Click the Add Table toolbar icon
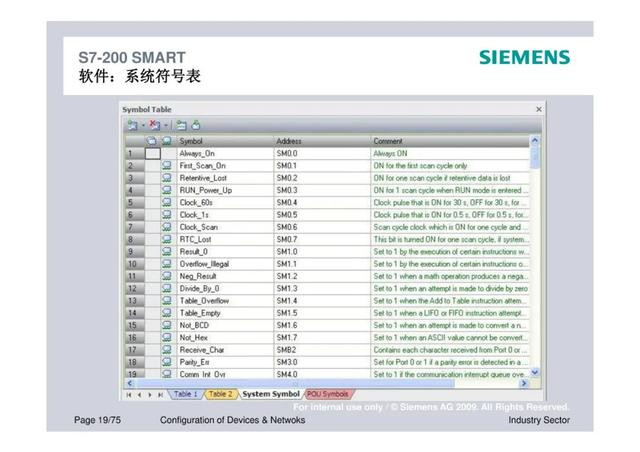The height and width of the screenshot is (452, 640). click(x=132, y=125)
